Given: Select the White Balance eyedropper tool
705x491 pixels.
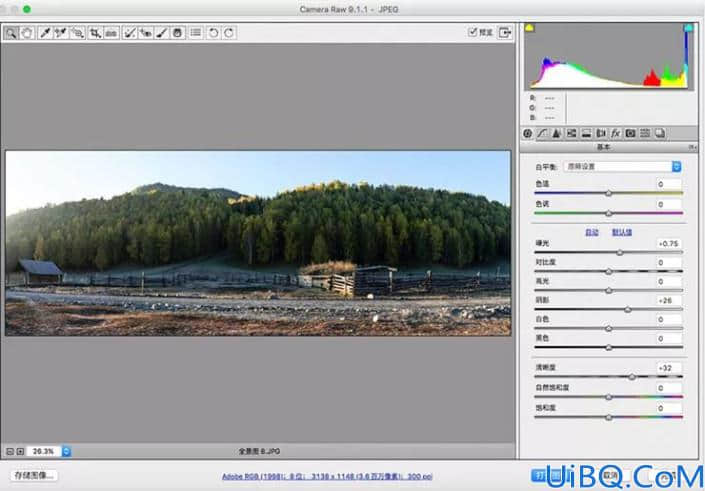Looking at the screenshot, I should [x=45, y=33].
